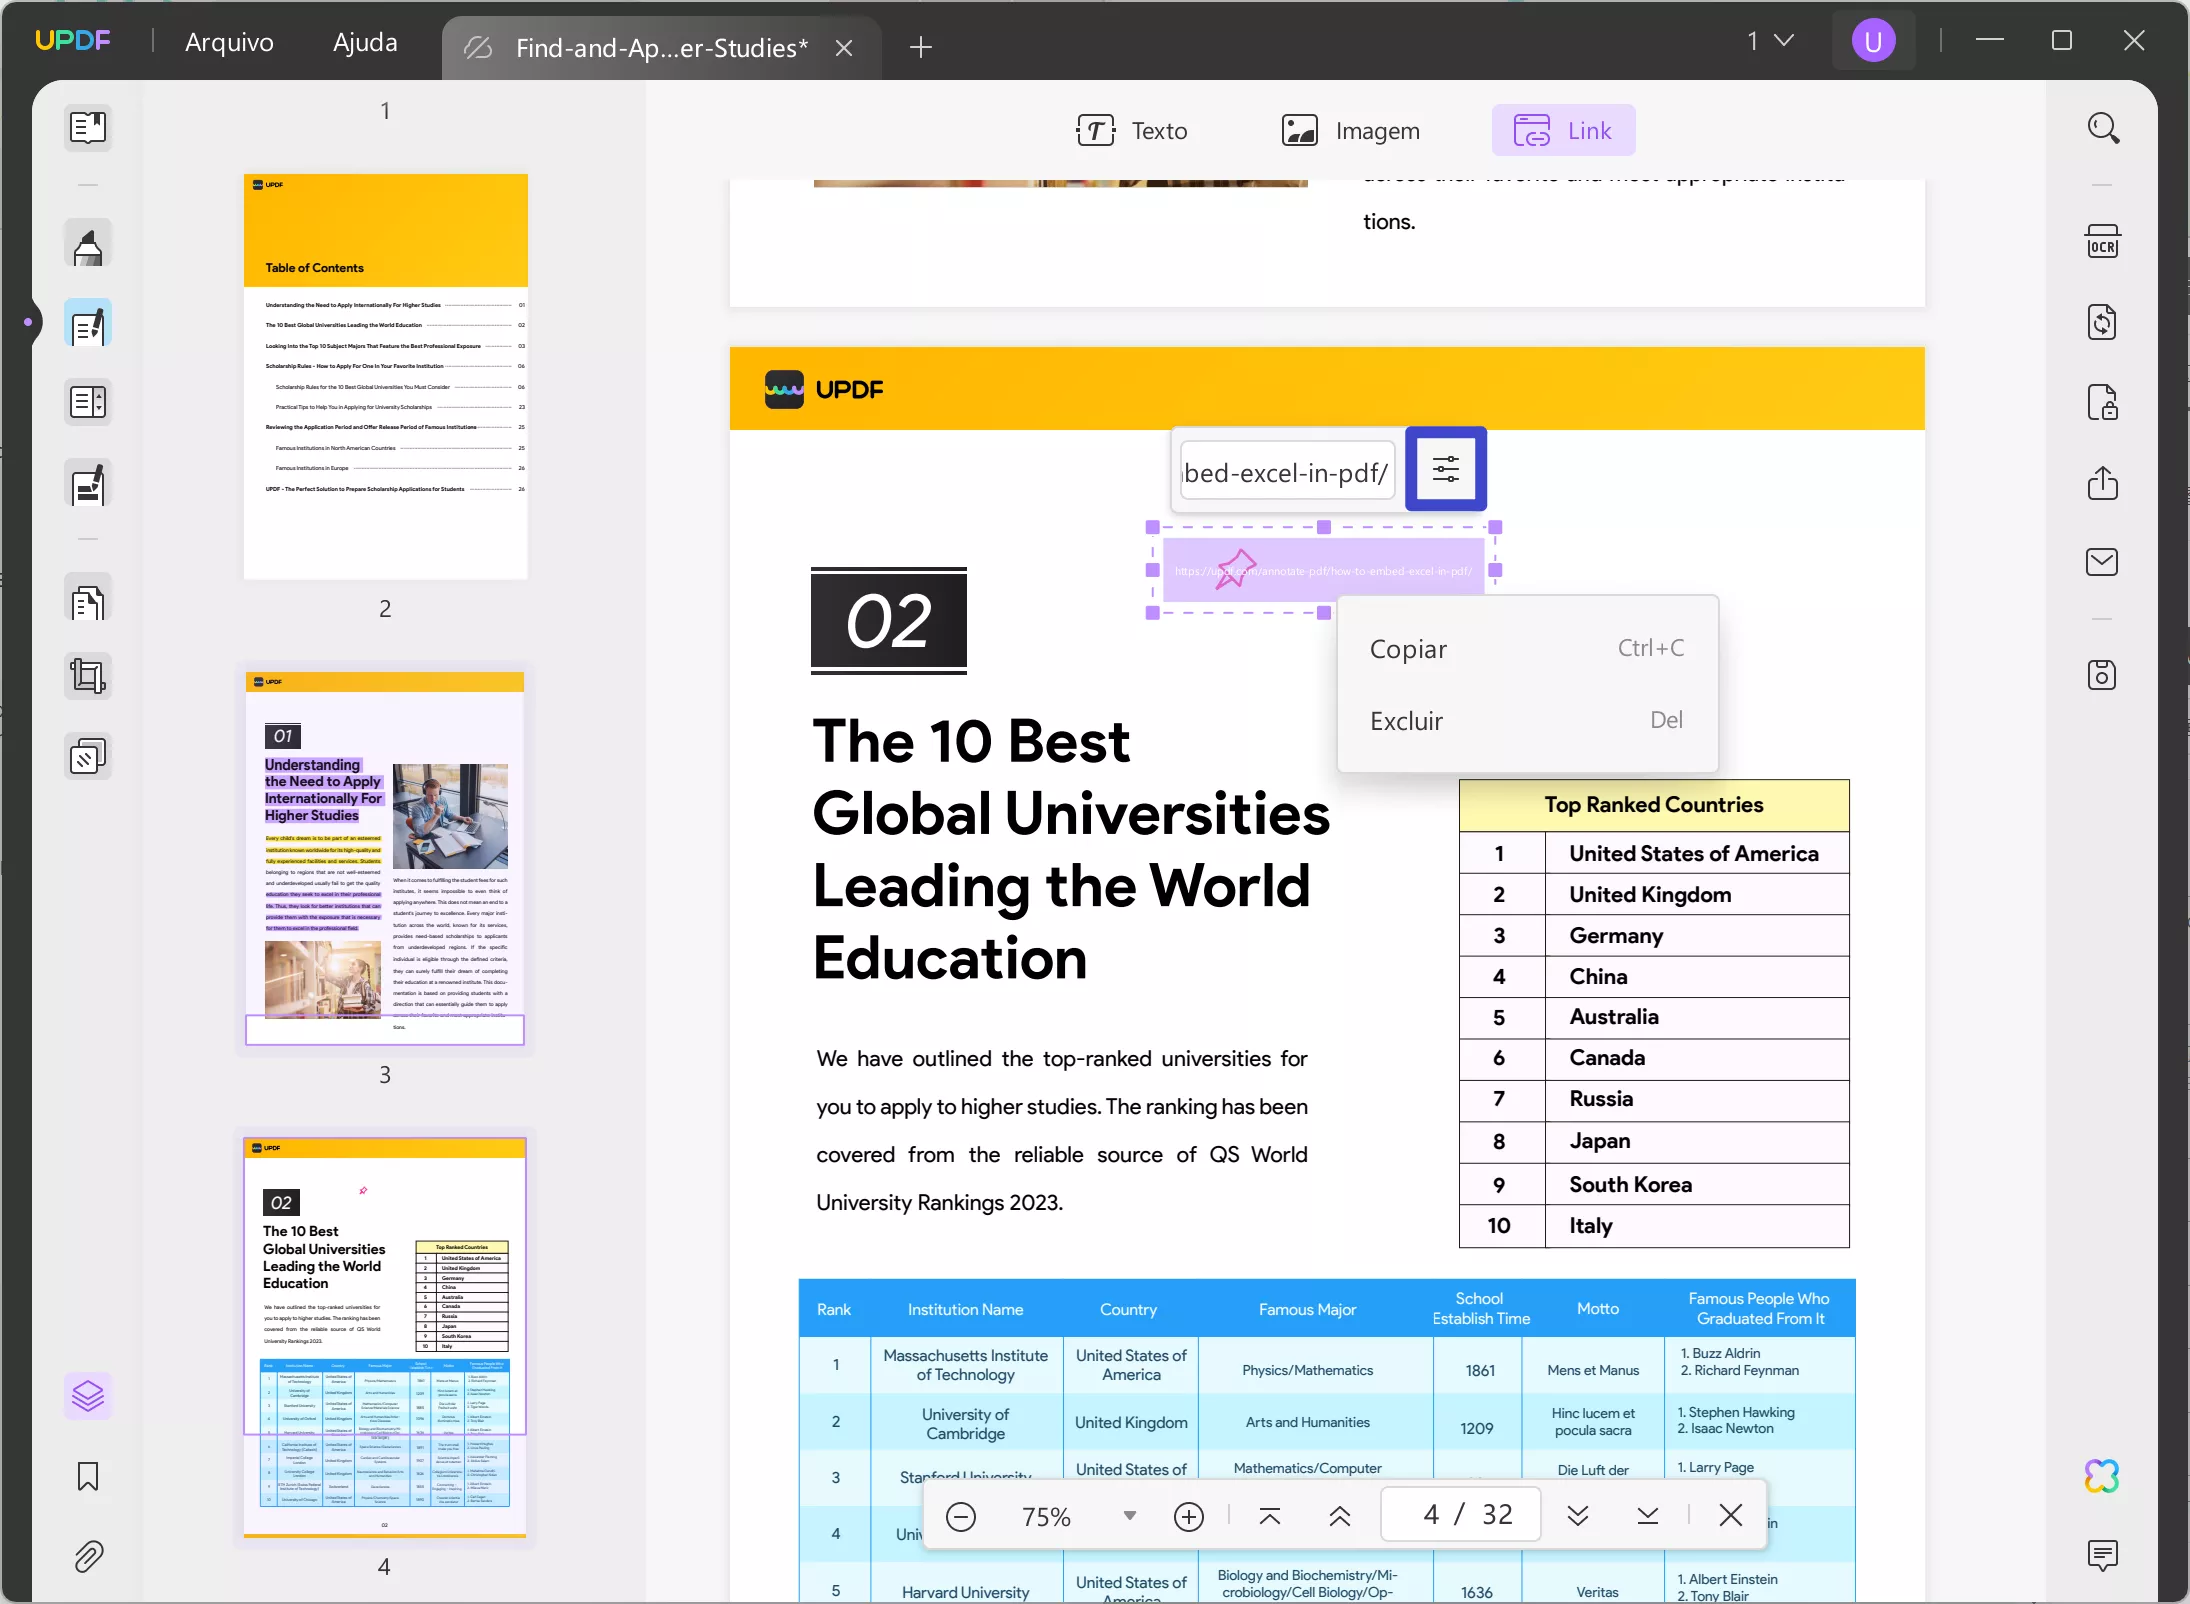Open the bookmarks panel icon
Screen dimensions: 2190x1604
(x=88, y=1476)
